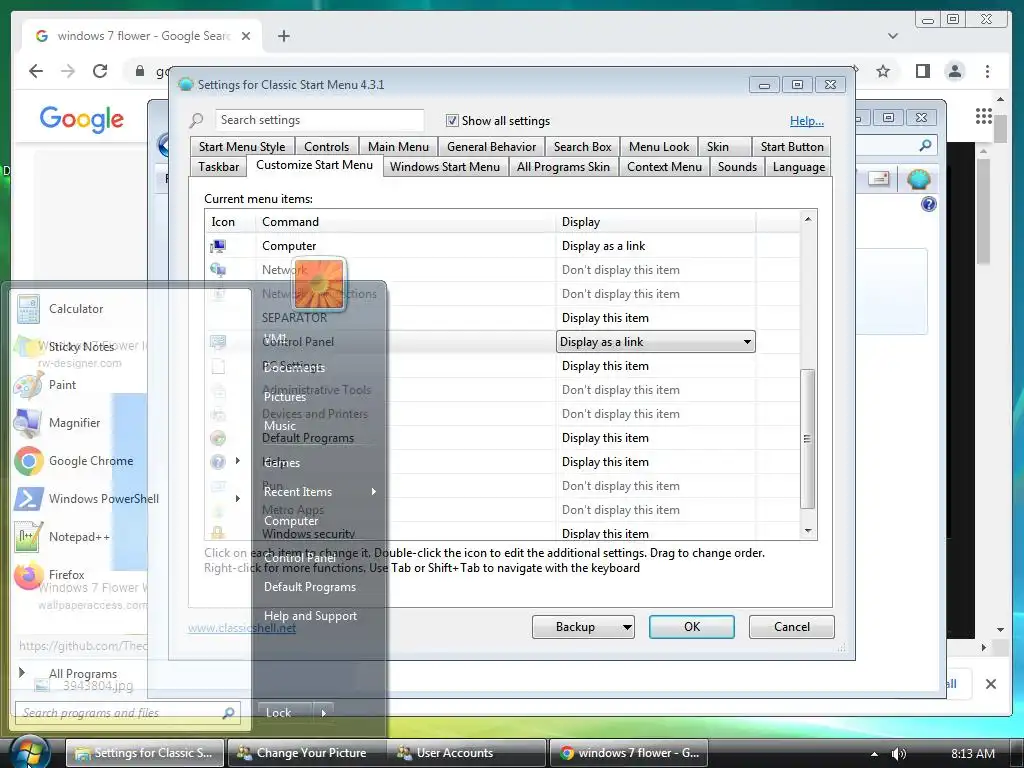
Task: Click the menu items list scrollbar thumb
Action: 808,439
